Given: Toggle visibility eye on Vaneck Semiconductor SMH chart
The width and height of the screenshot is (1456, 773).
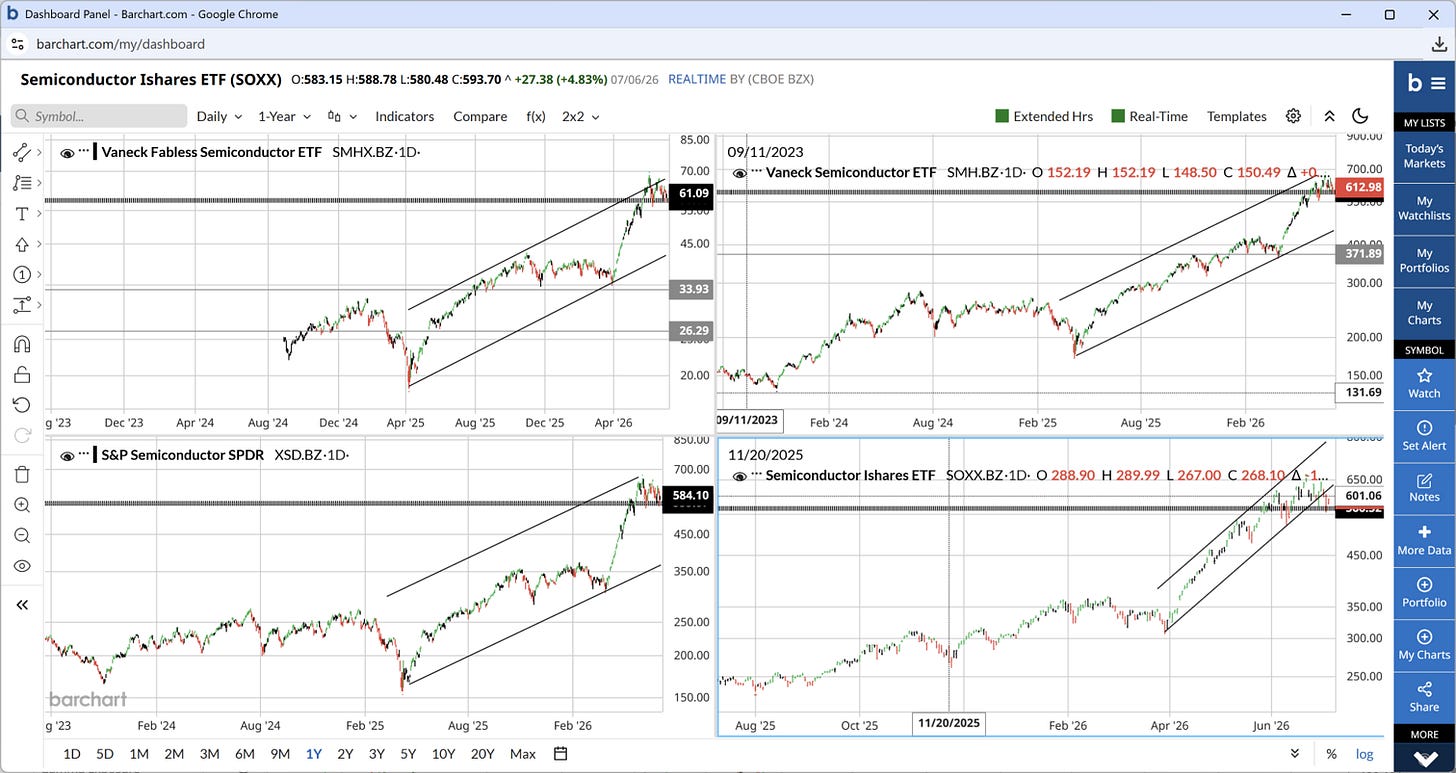Looking at the screenshot, I should pyautogui.click(x=741, y=172).
